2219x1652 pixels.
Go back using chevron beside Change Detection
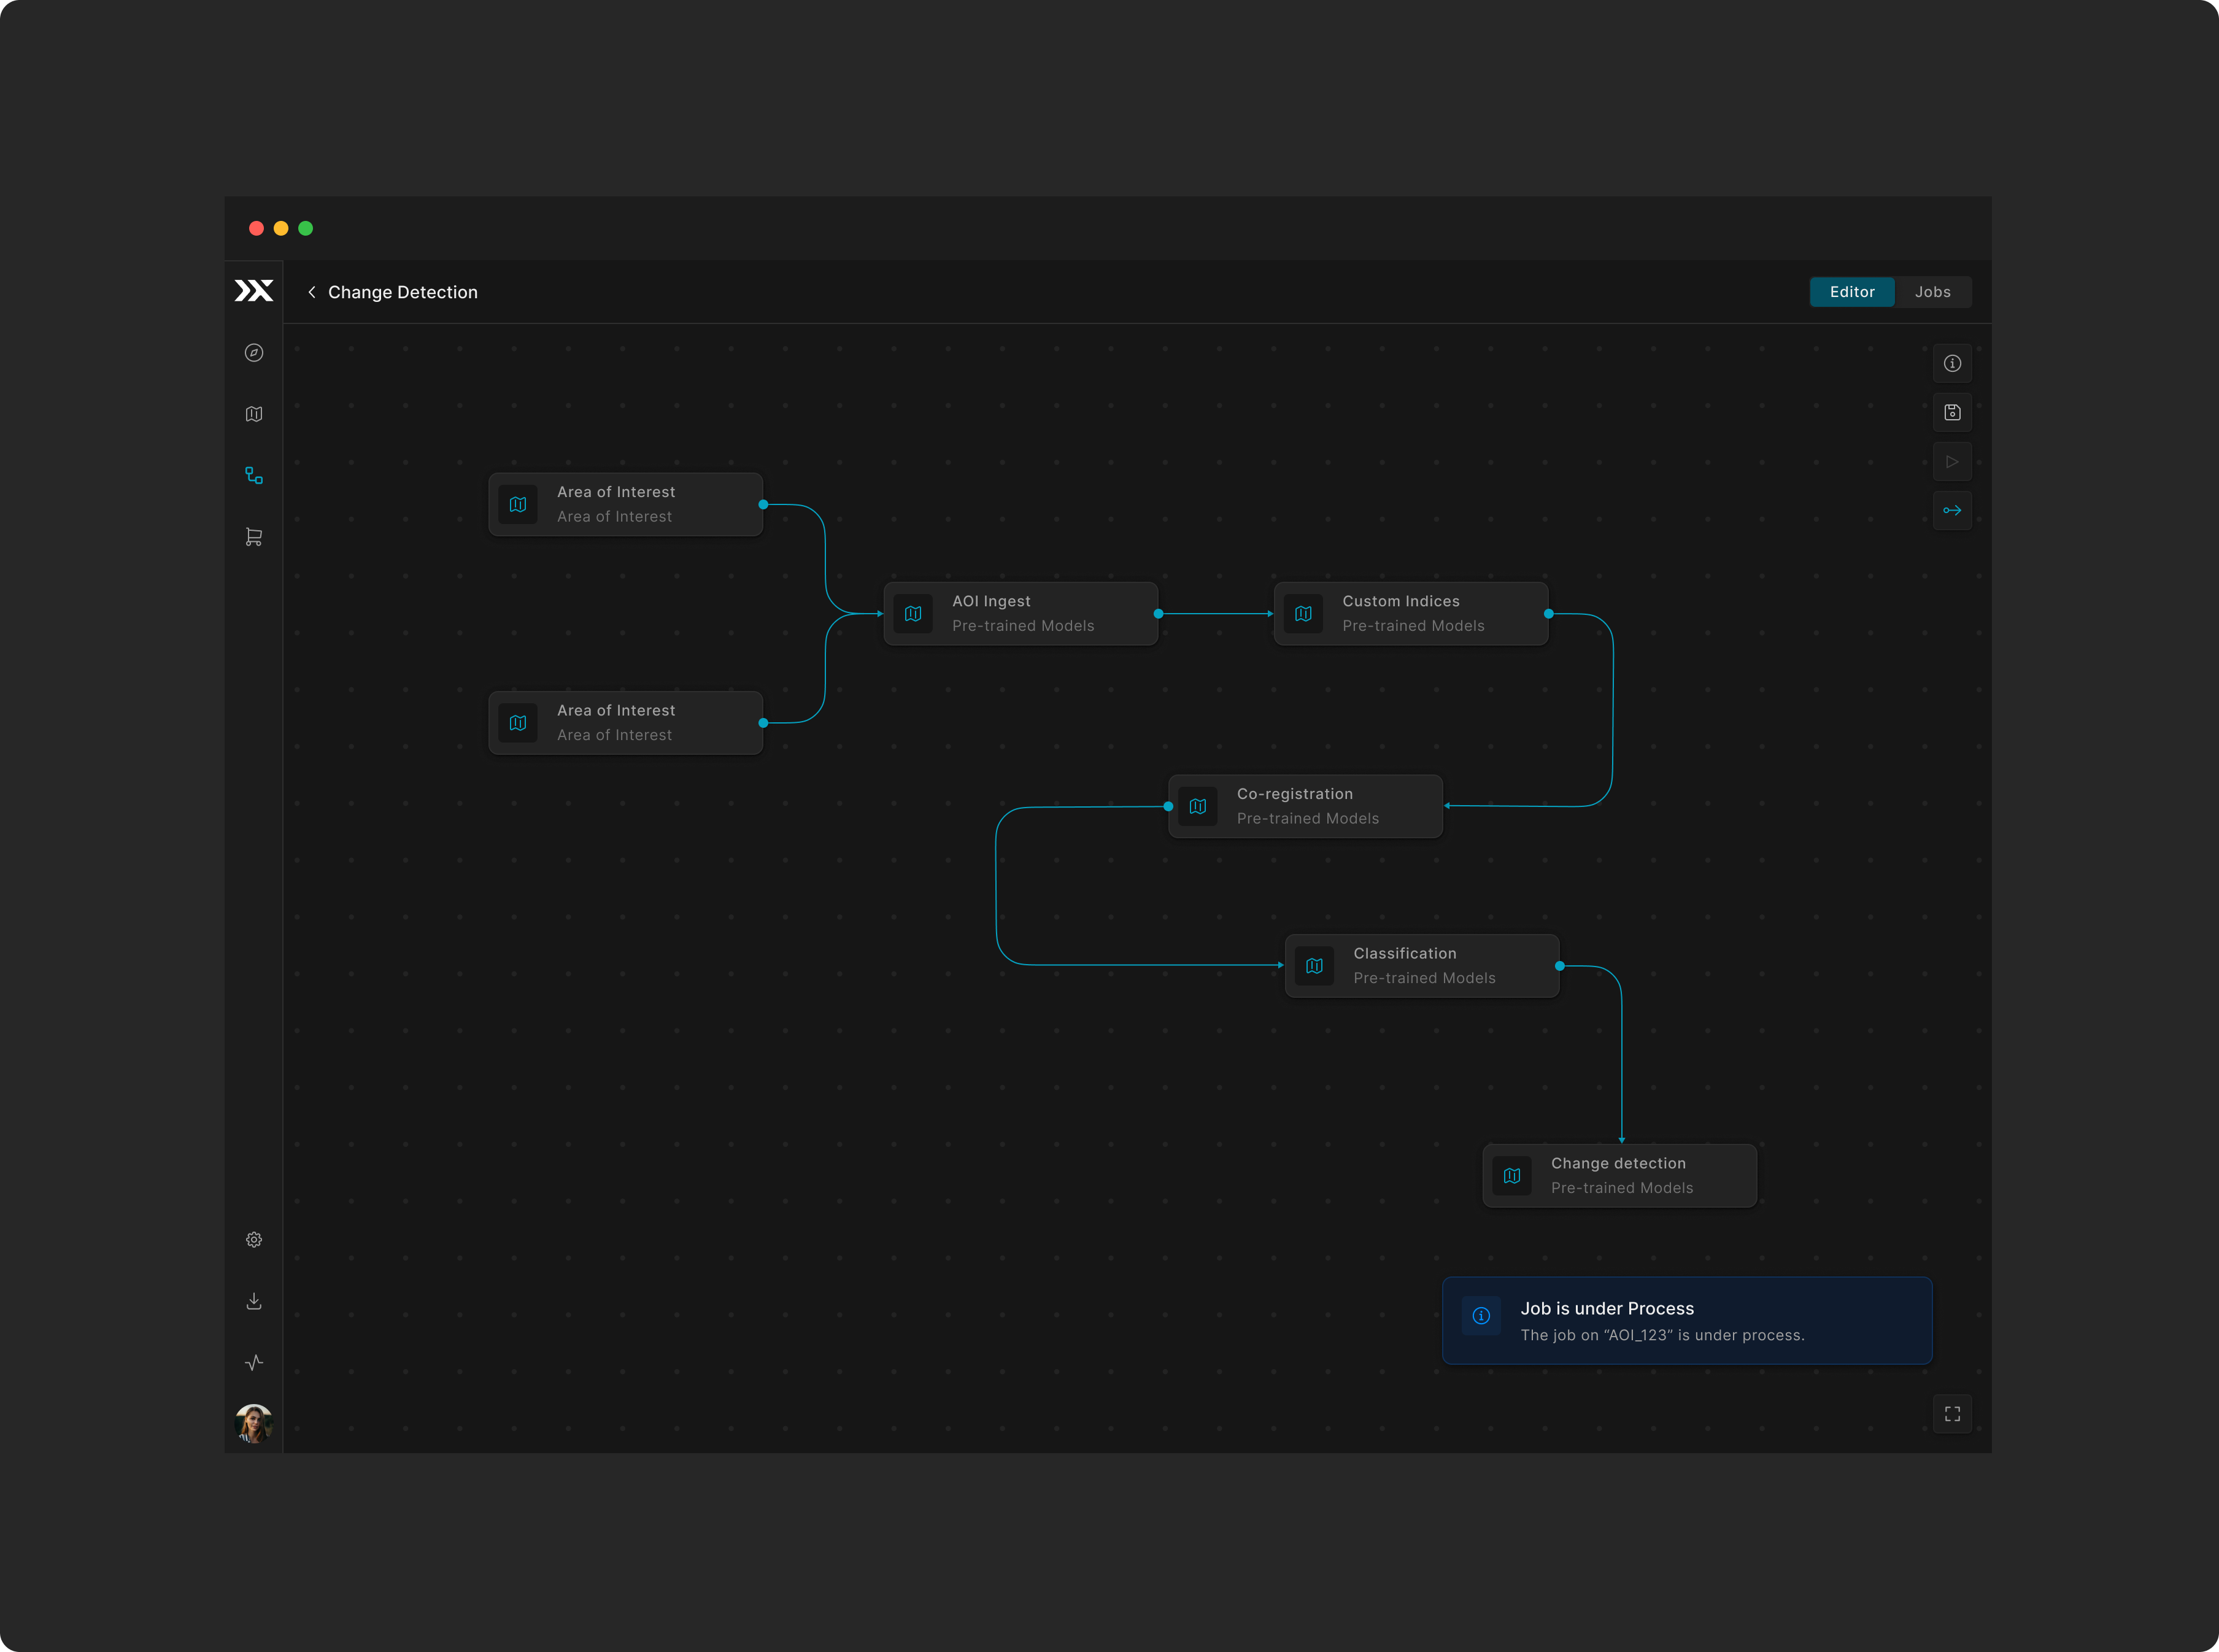(312, 292)
